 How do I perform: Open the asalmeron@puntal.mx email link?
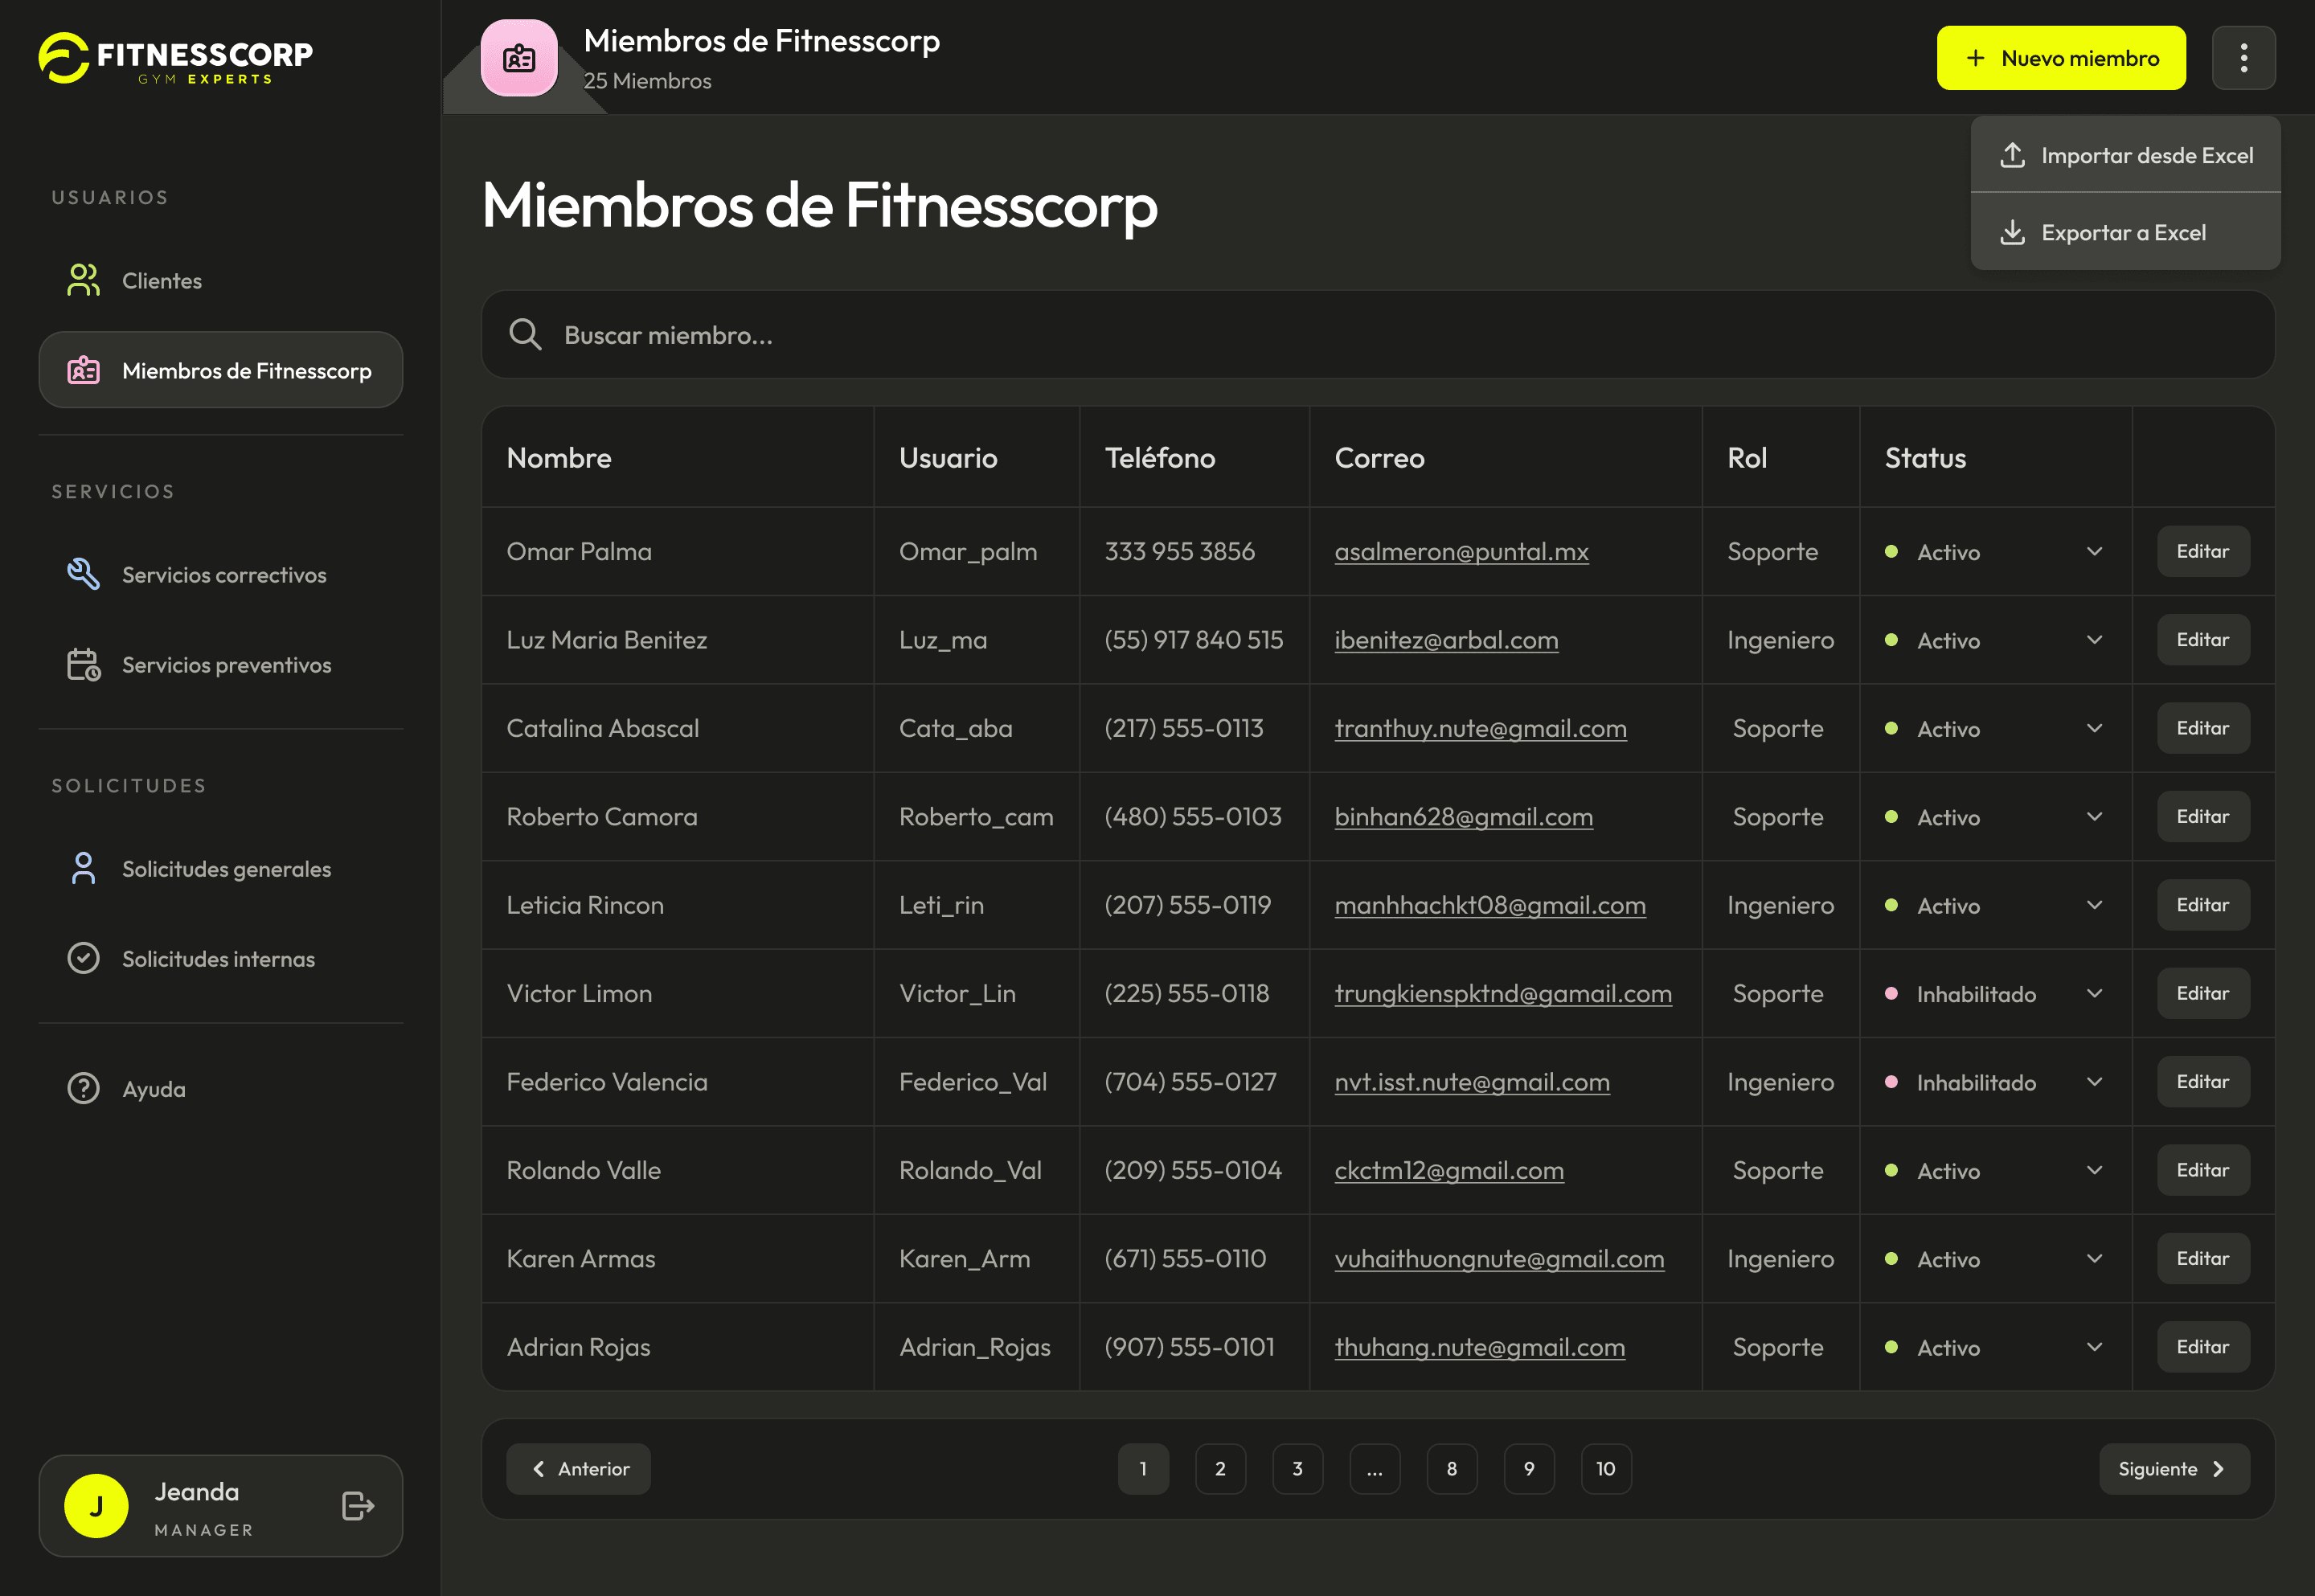coord(1461,551)
